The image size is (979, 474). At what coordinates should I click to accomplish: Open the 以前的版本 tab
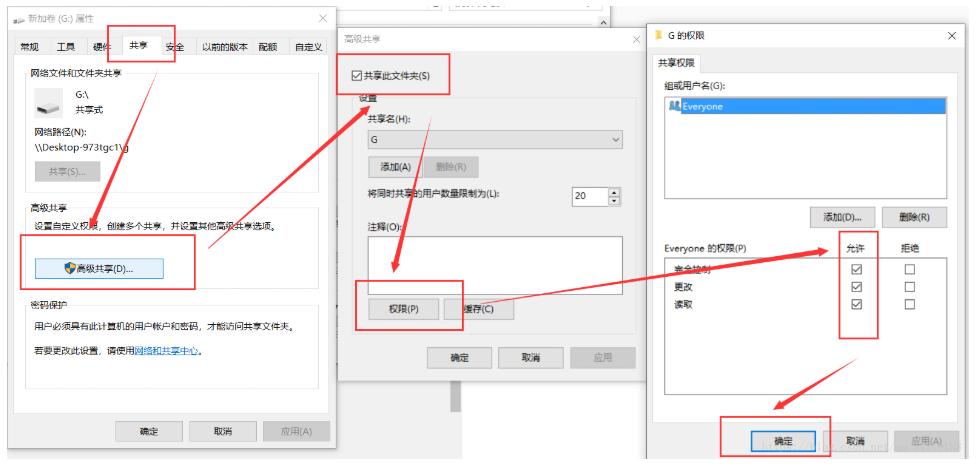pos(225,47)
